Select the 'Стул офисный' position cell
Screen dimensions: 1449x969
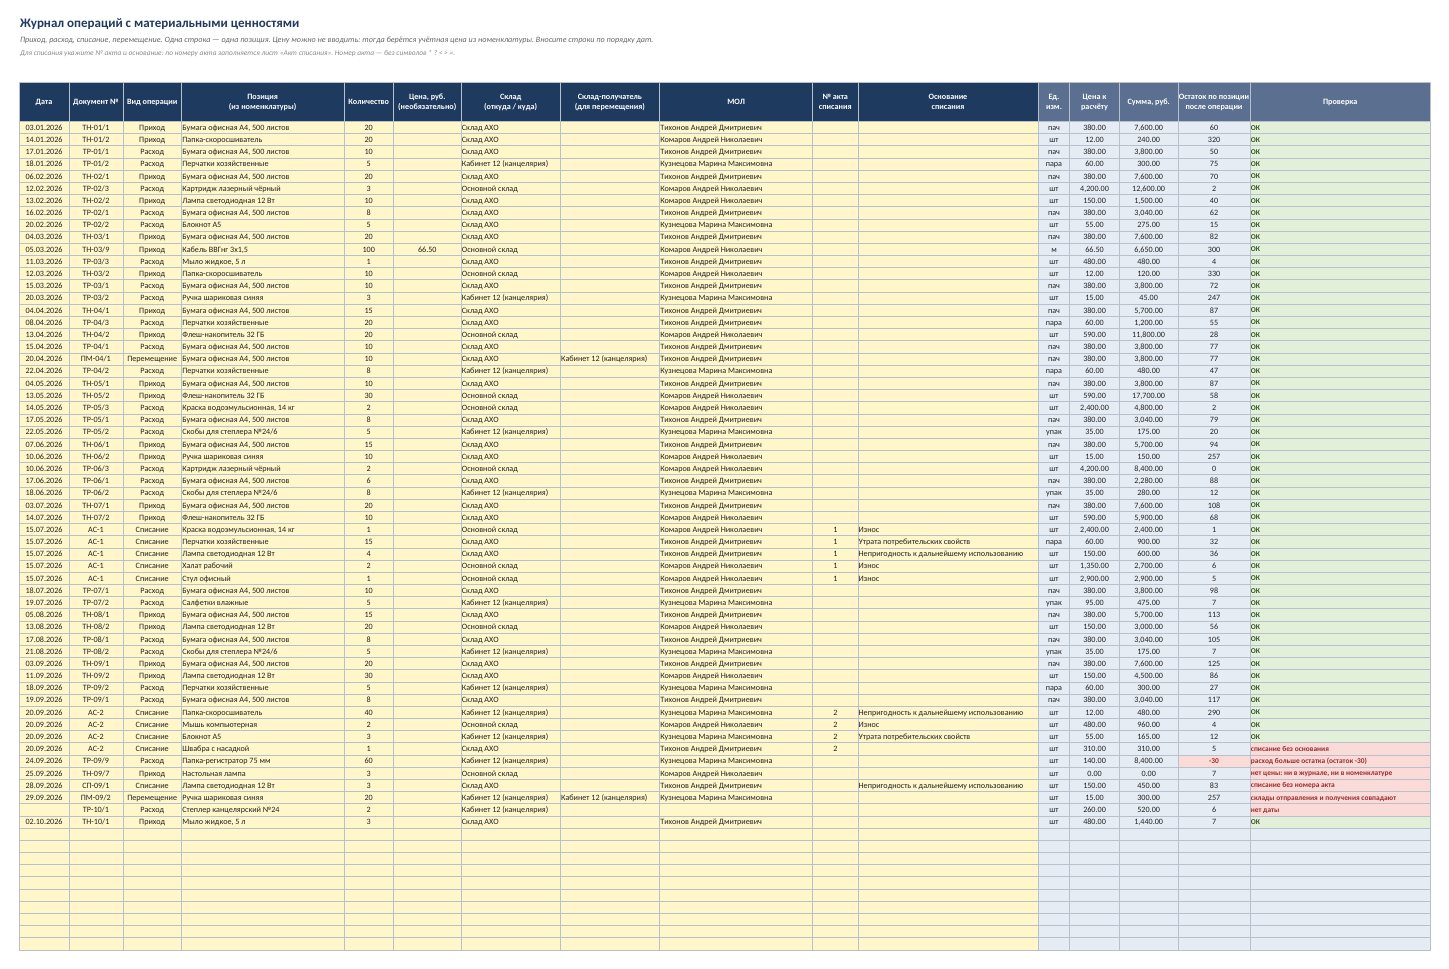click(263, 578)
